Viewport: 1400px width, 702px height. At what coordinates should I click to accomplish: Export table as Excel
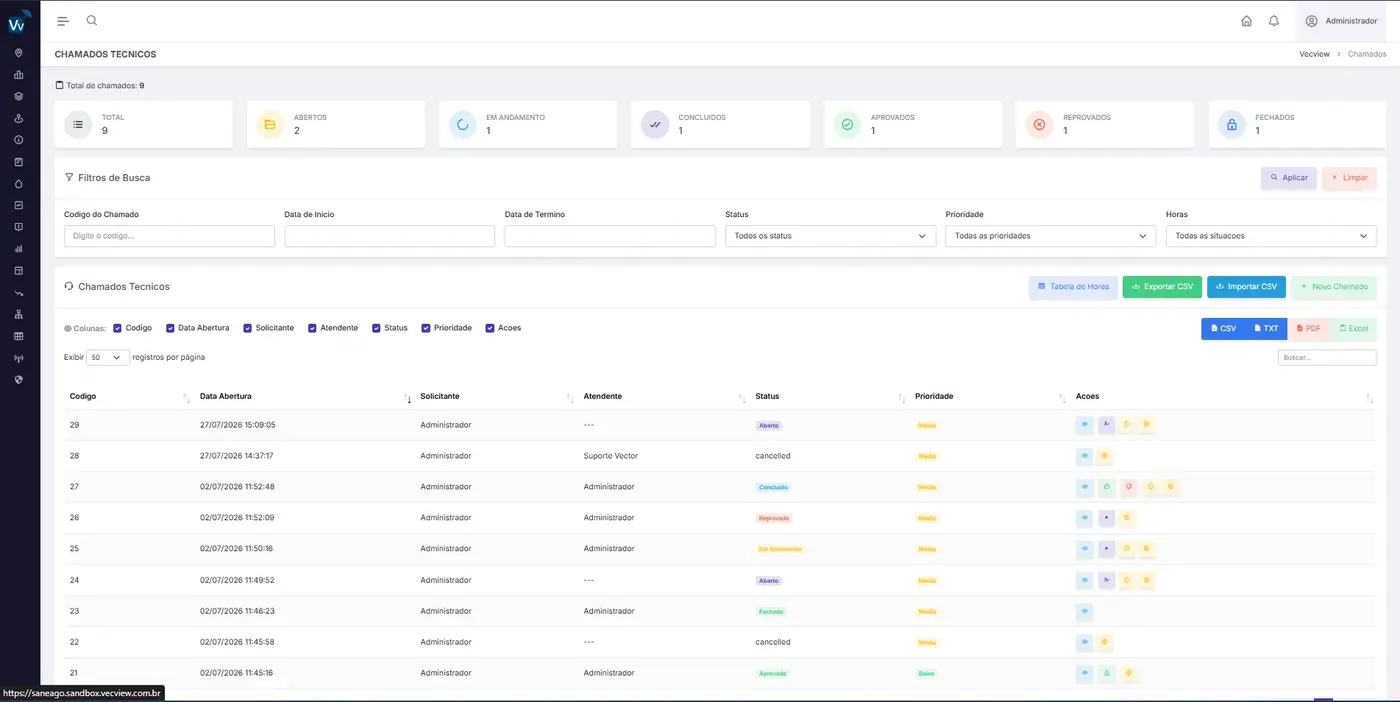click(1354, 329)
